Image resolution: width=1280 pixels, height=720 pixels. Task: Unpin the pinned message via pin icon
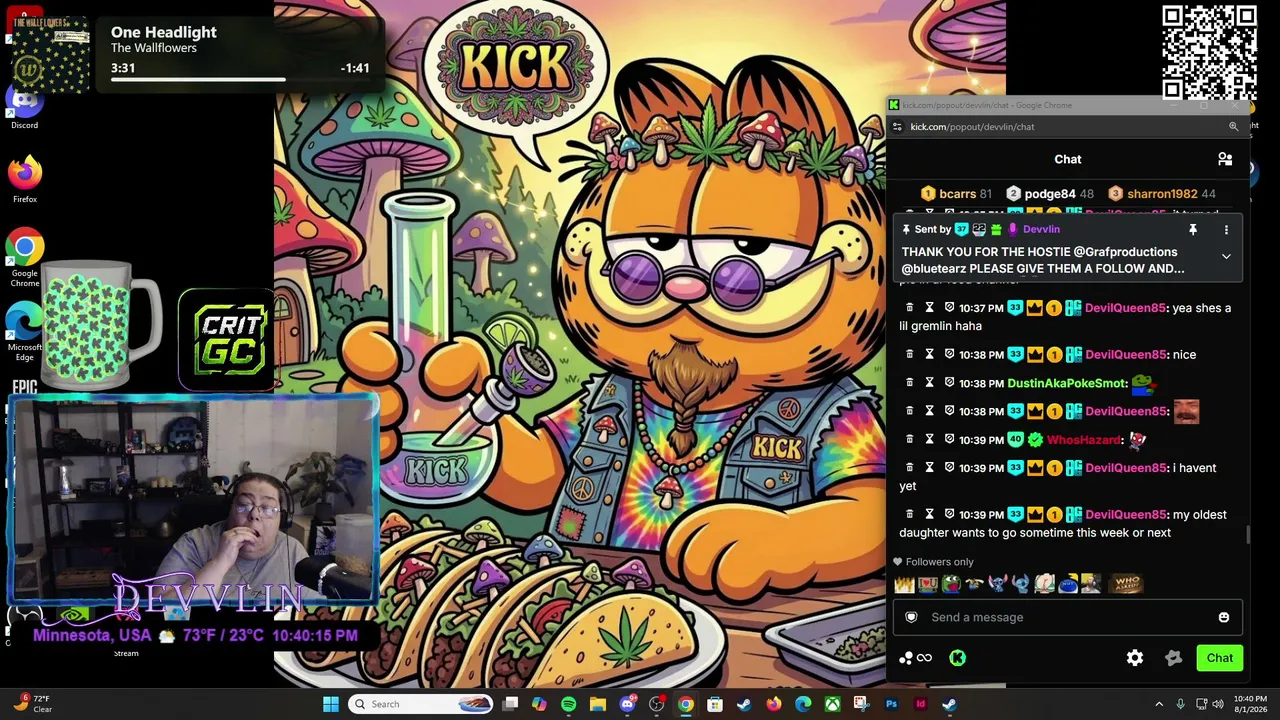pos(1193,230)
